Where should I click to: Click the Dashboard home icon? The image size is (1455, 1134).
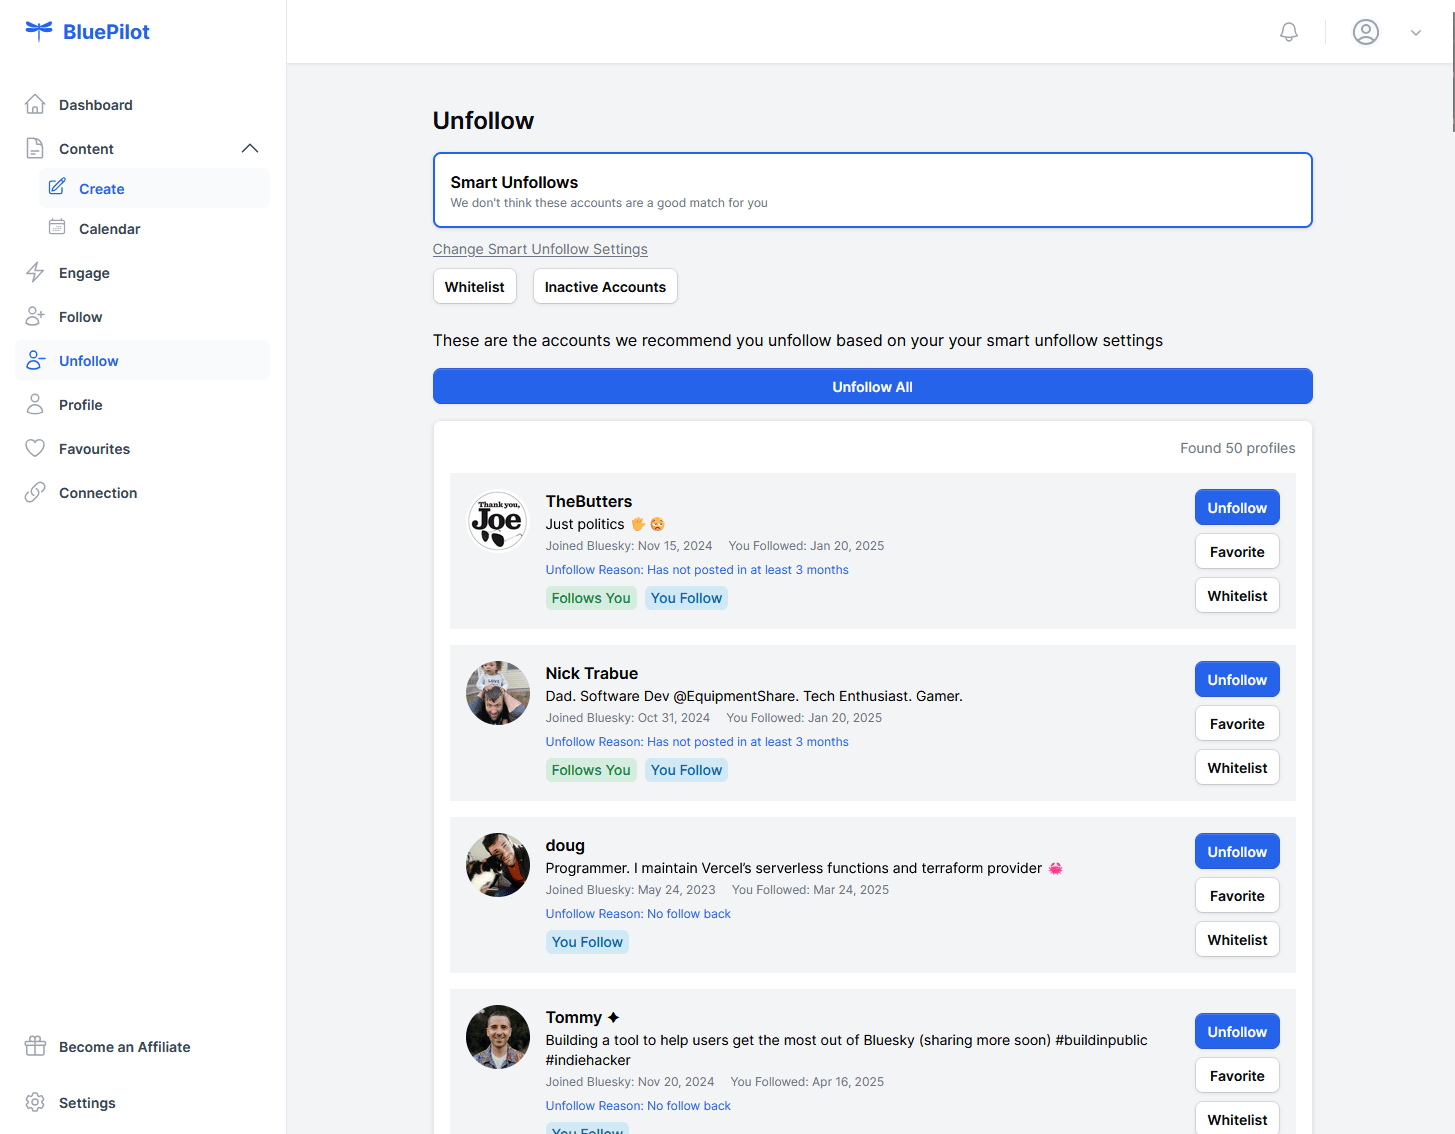click(35, 105)
